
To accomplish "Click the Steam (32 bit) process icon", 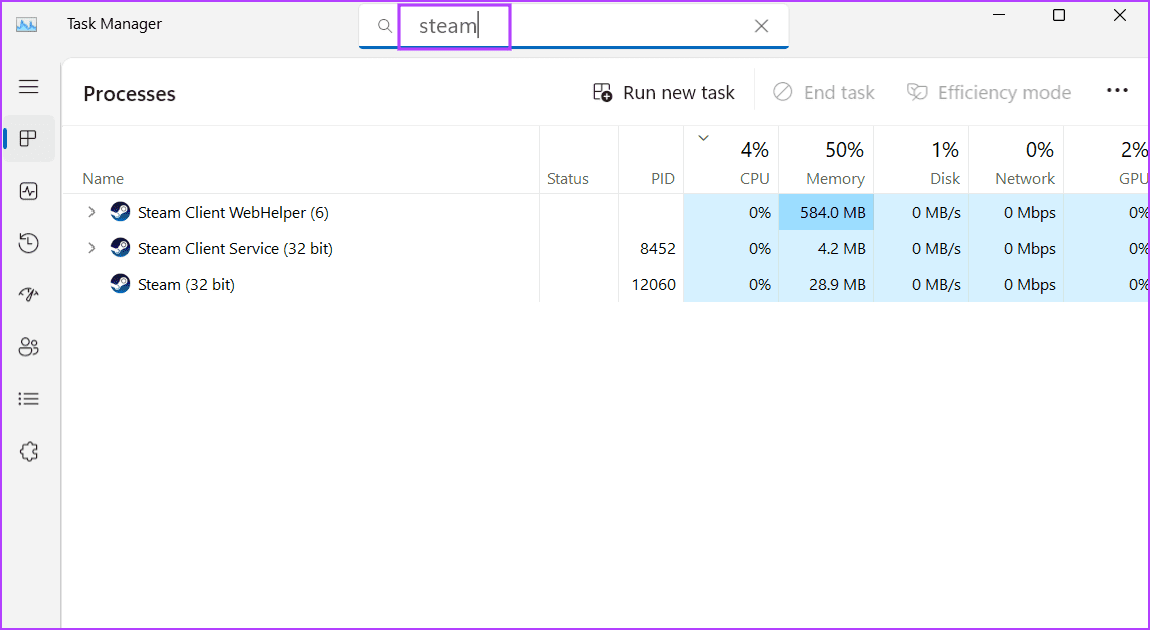I will [120, 284].
